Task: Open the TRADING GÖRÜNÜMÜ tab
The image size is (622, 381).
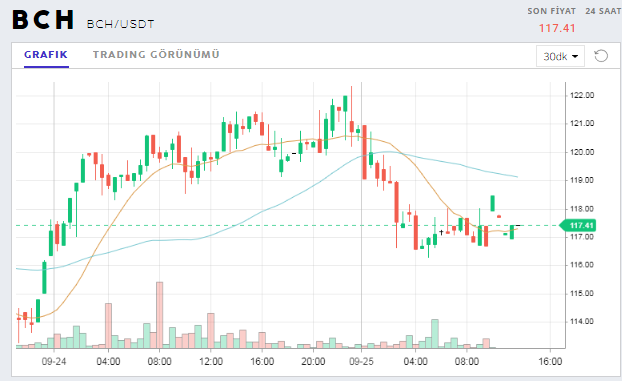Action: pyautogui.click(x=156, y=54)
